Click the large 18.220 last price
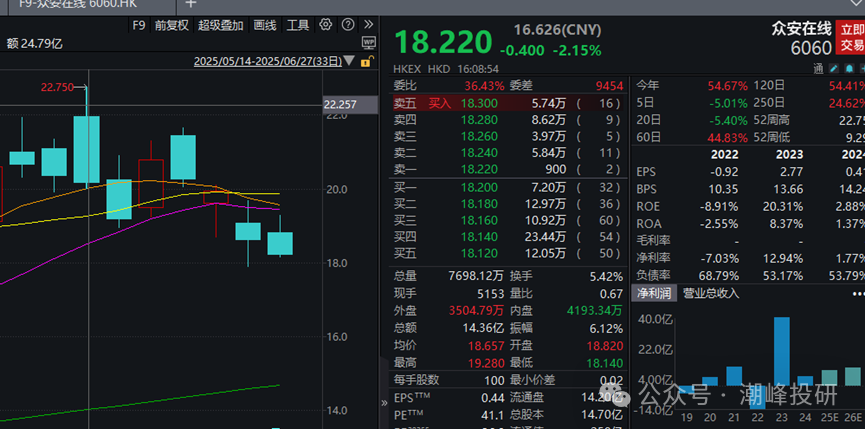The width and height of the screenshot is (865, 429). [442, 42]
